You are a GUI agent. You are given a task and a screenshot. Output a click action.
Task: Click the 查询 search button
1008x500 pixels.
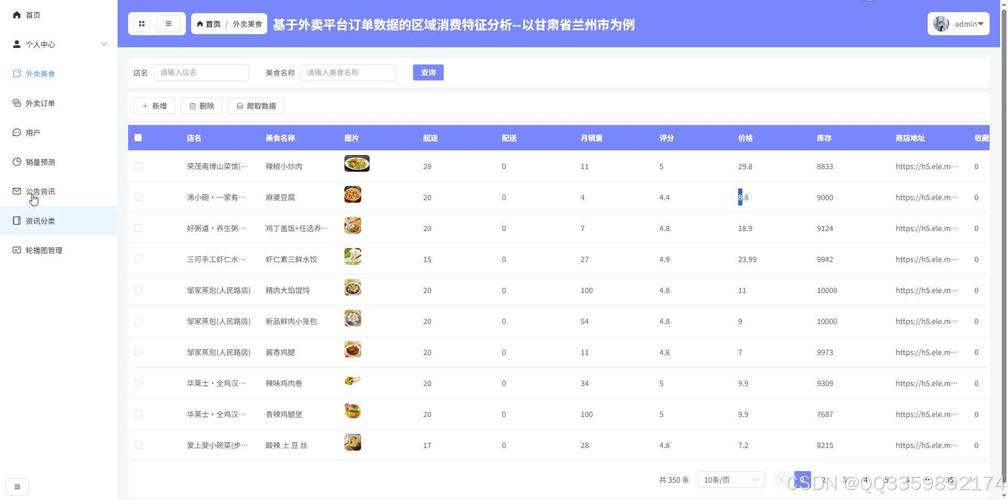click(x=428, y=73)
